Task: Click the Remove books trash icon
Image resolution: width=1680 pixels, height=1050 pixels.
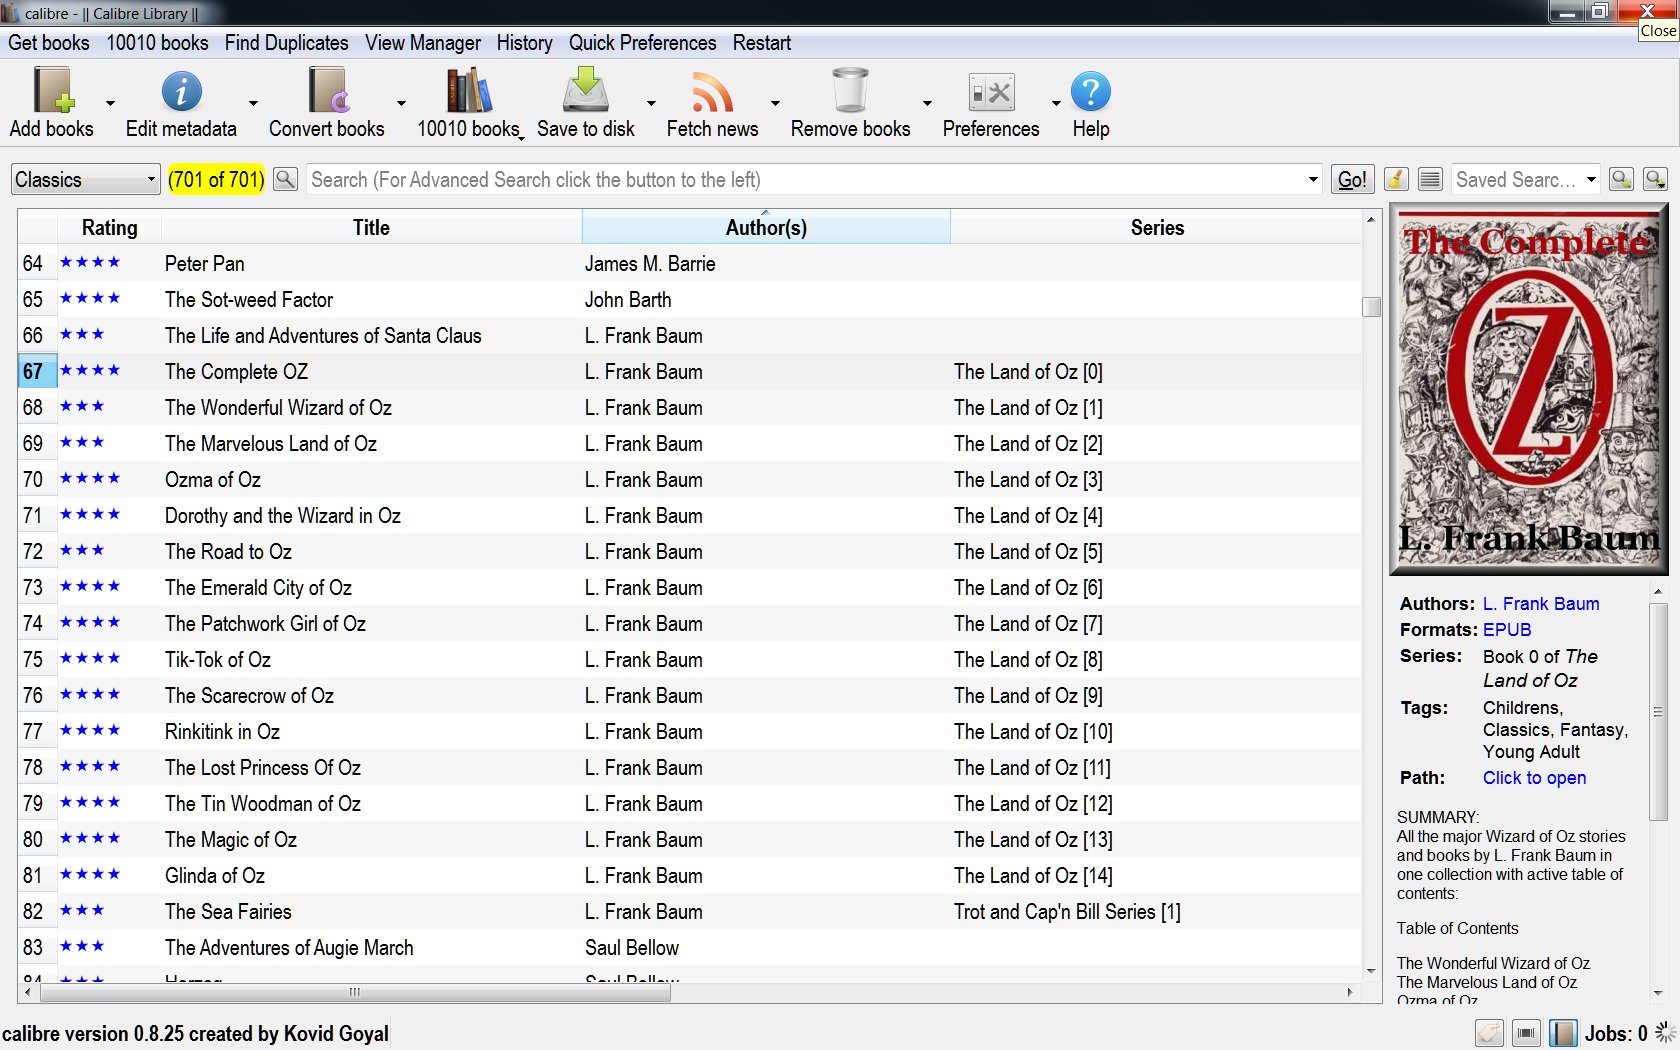Action: pyautogui.click(x=850, y=91)
